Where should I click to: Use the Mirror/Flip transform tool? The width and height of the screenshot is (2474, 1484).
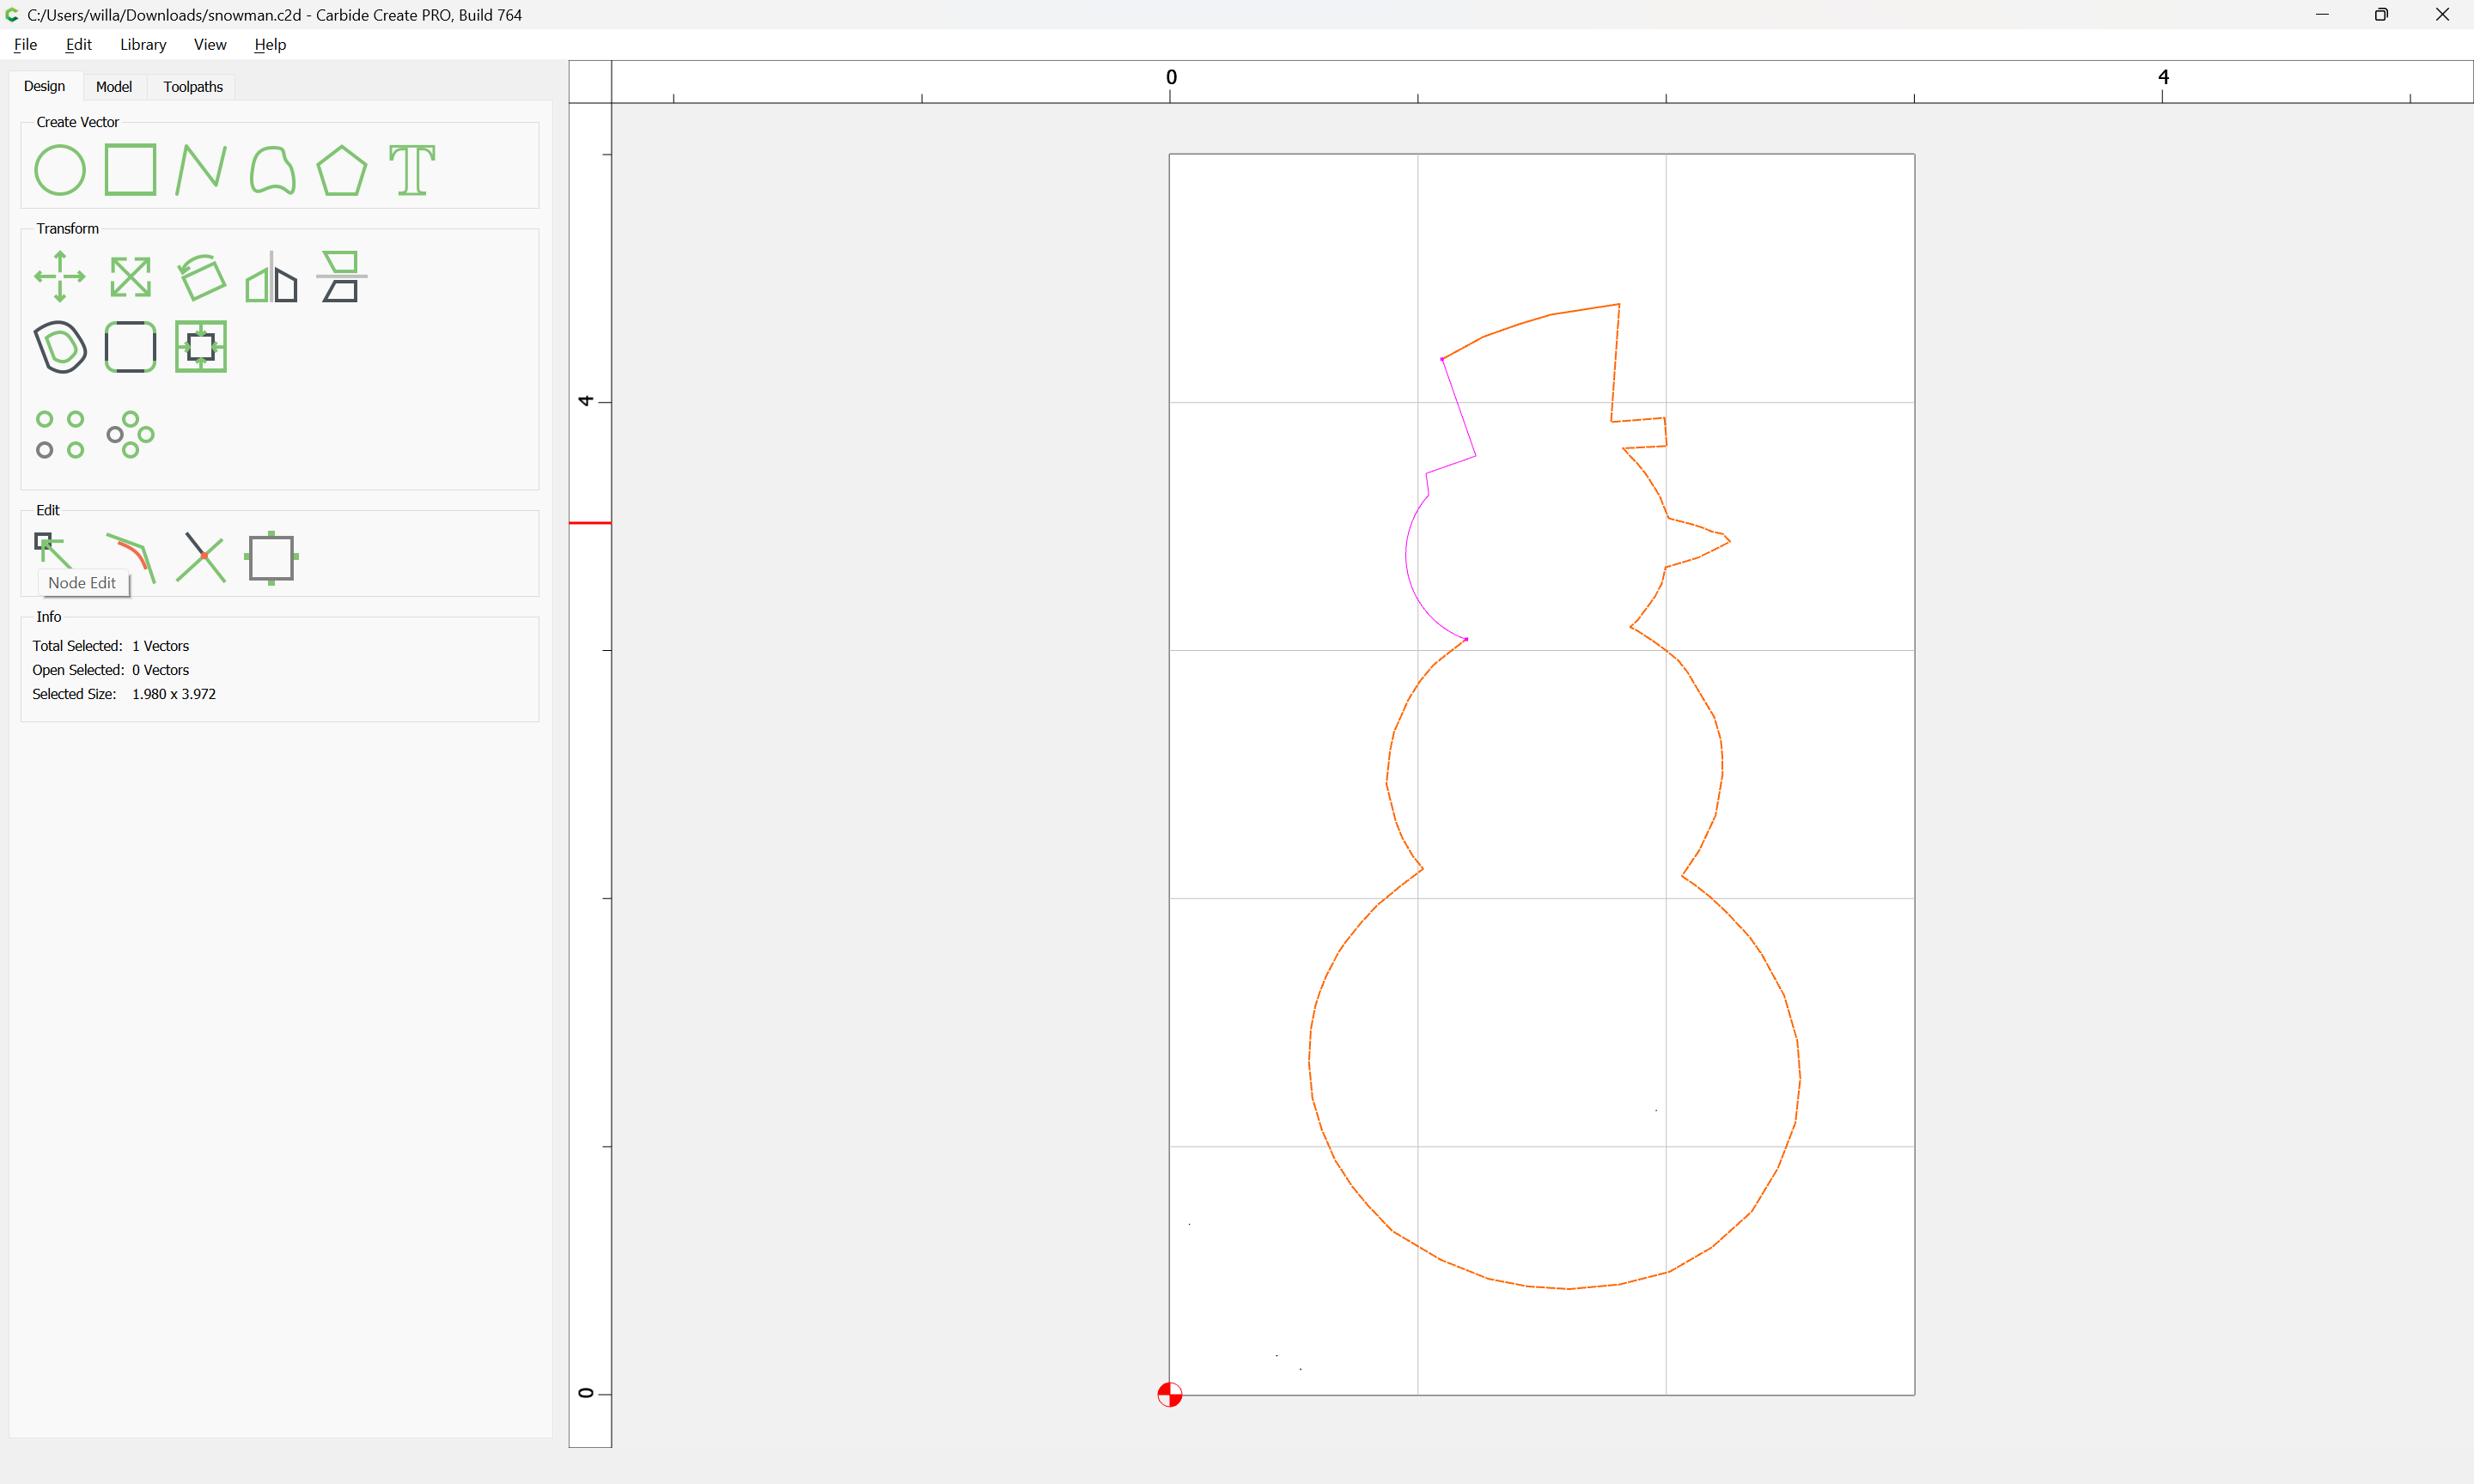pos(271,277)
